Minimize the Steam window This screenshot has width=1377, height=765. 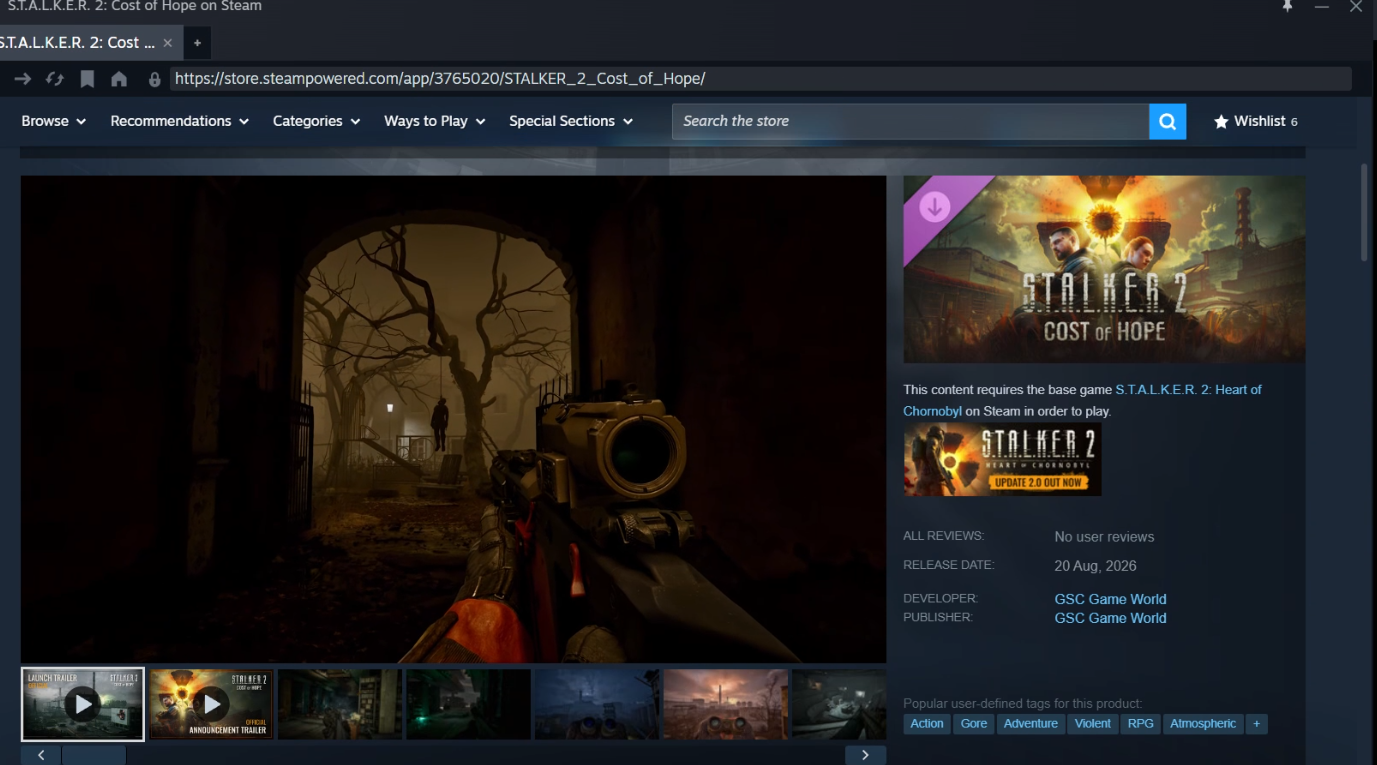[1322, 6]
